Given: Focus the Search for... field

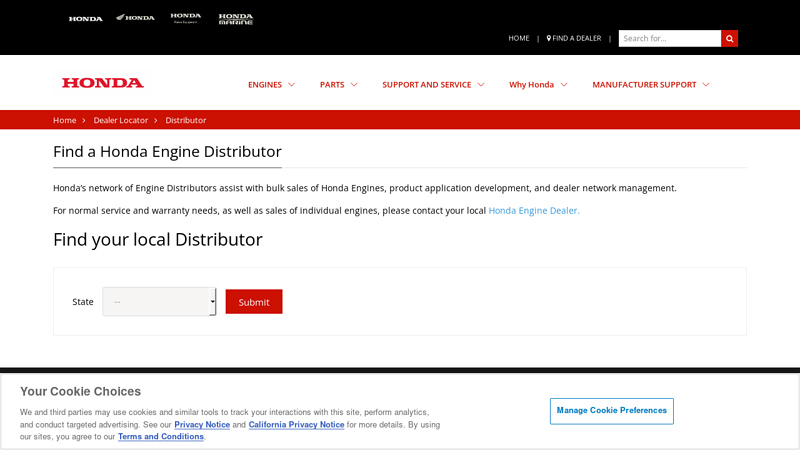Looking at the screenshot, I should pyautogui.click(x=669, y=38).
